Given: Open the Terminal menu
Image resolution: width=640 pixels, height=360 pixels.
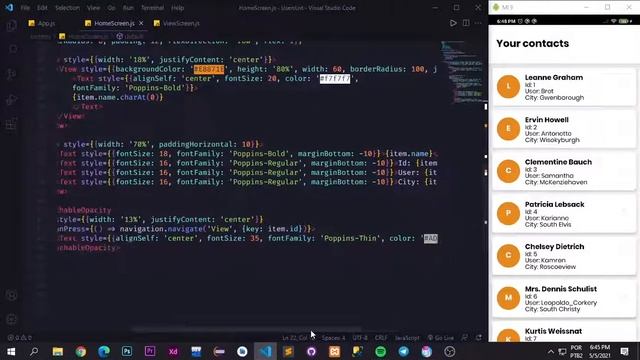Looking at the screenshot, I should (152, 8).
